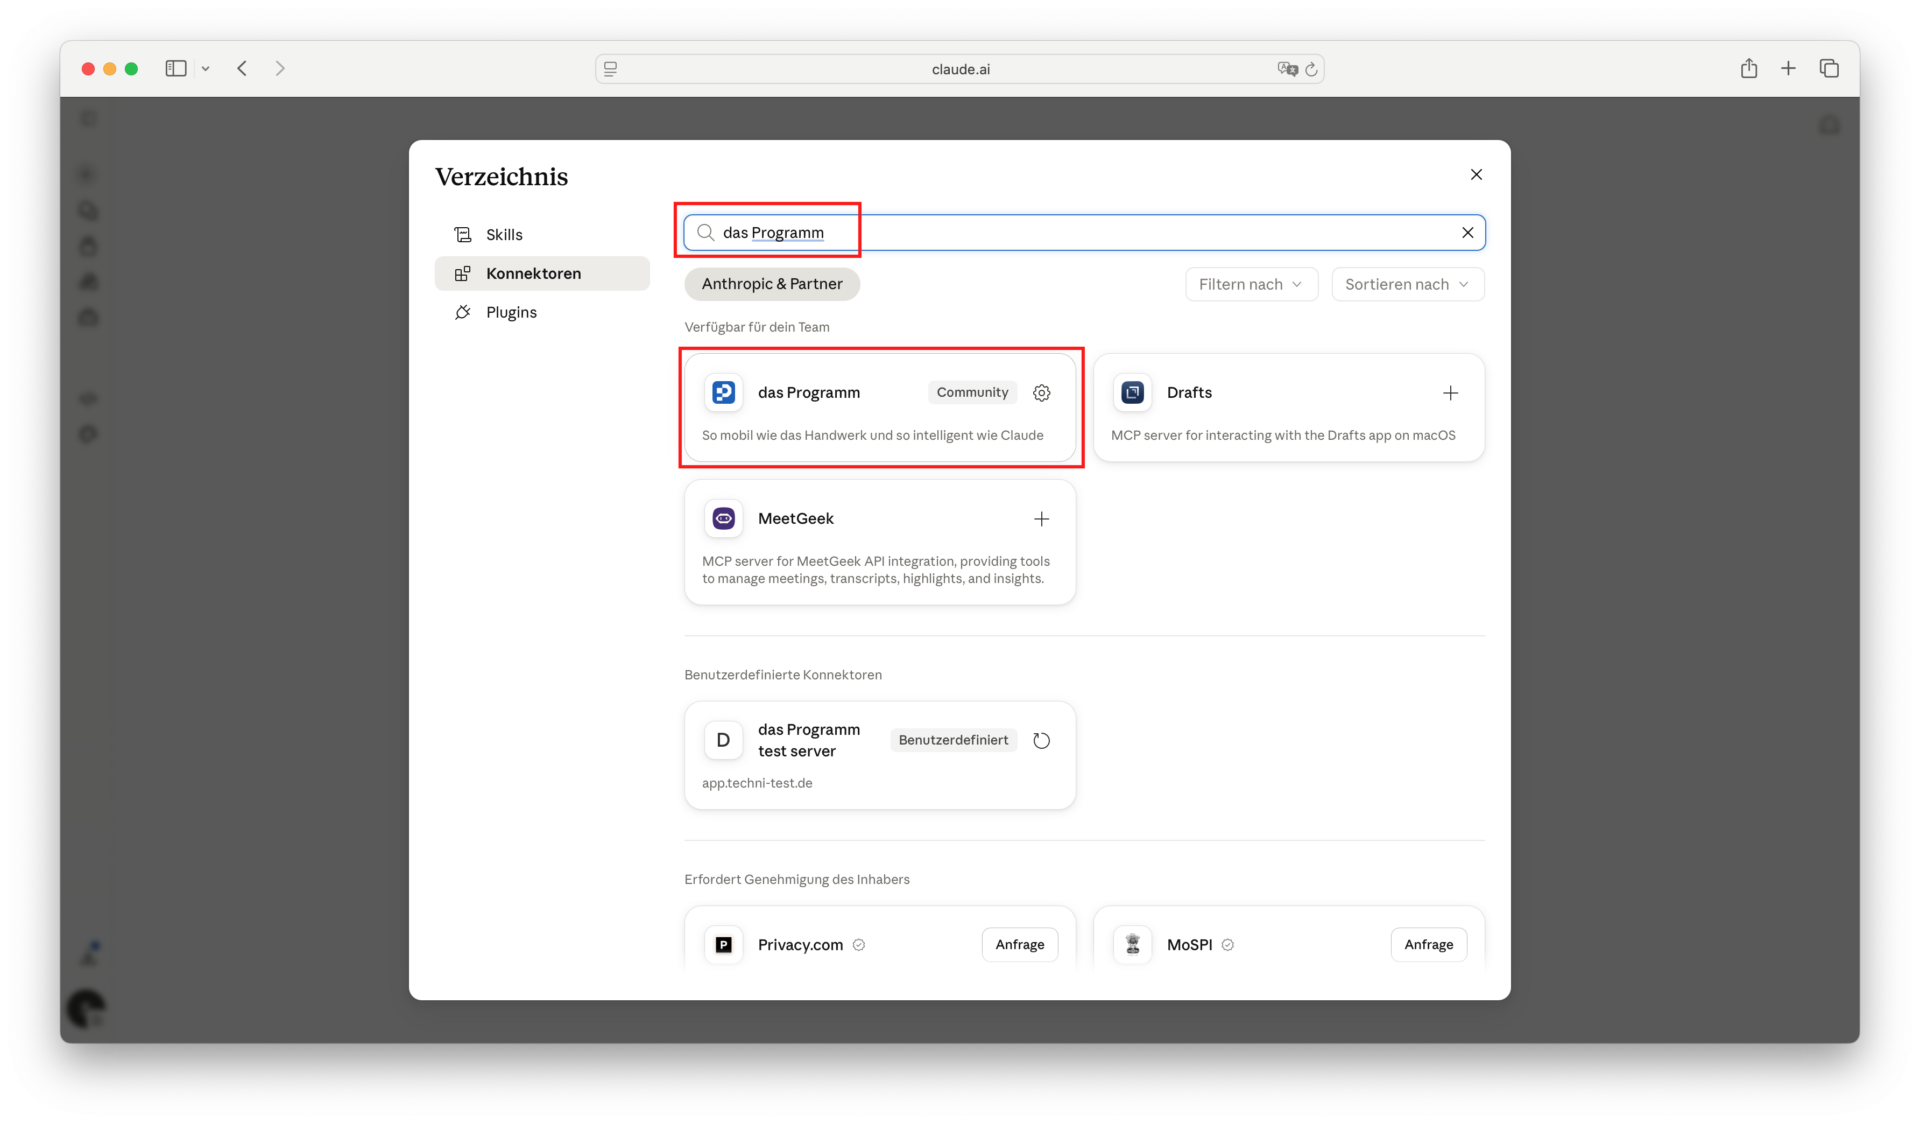Go back with Safari back arrow

[242, 69]
